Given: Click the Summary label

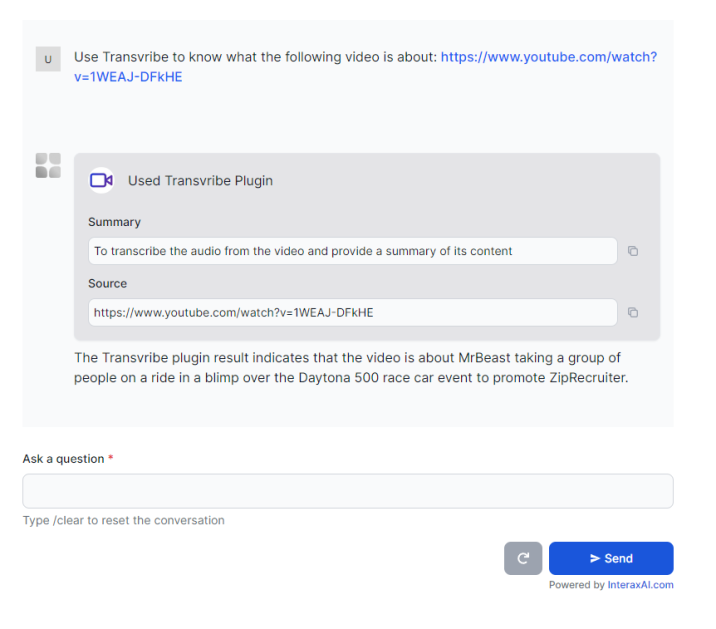Looking at the screenshot, I should pos(114,222).
